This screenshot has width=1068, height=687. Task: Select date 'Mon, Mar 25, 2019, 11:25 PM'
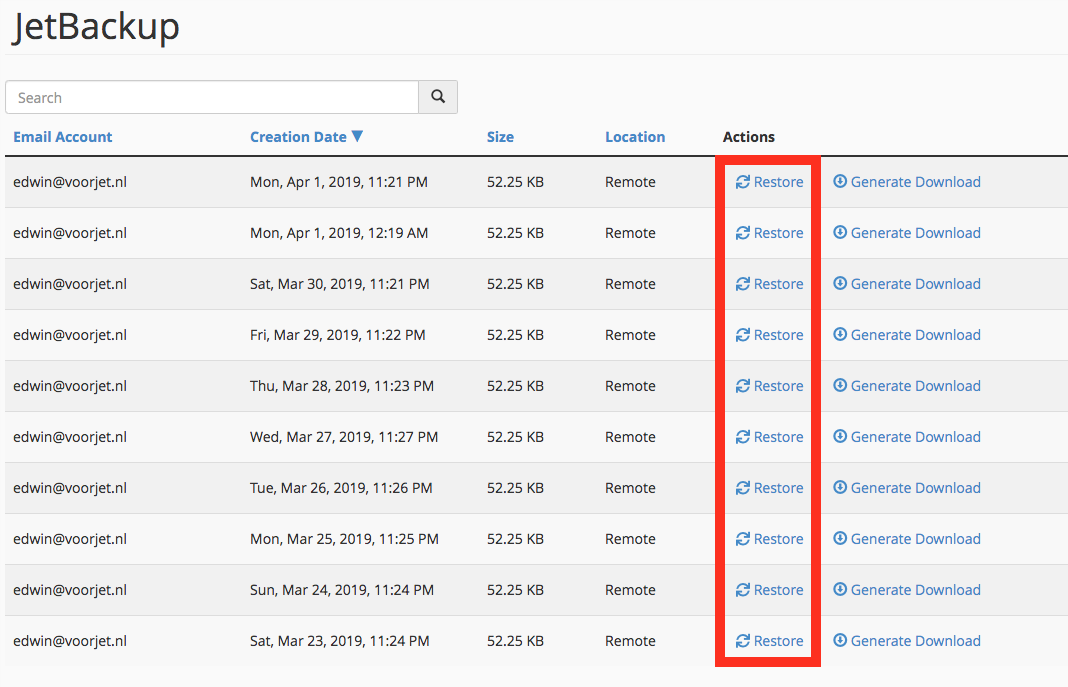pyautogui.click(x=345, y=539)
